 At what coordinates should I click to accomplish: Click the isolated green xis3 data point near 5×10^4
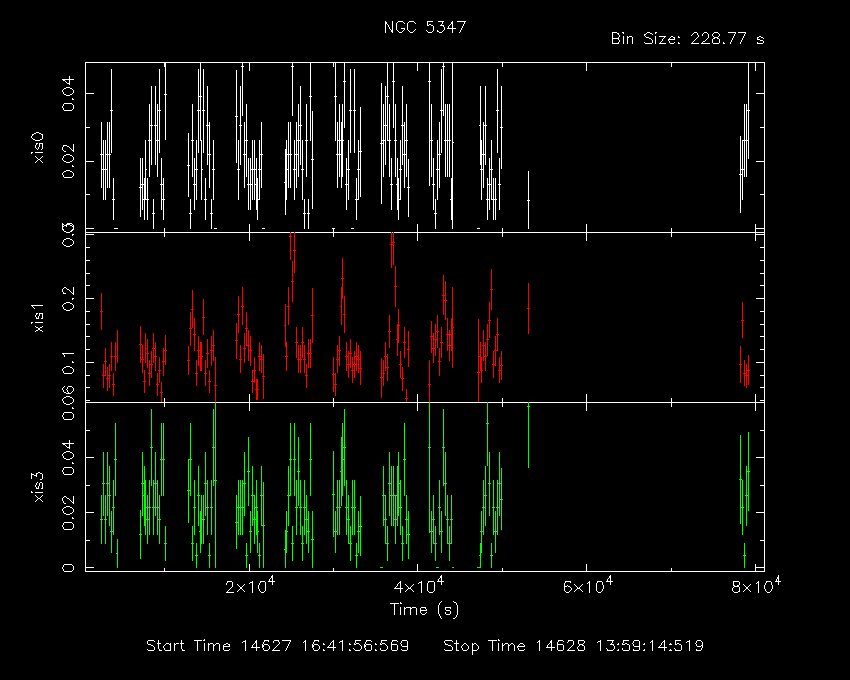529,435
